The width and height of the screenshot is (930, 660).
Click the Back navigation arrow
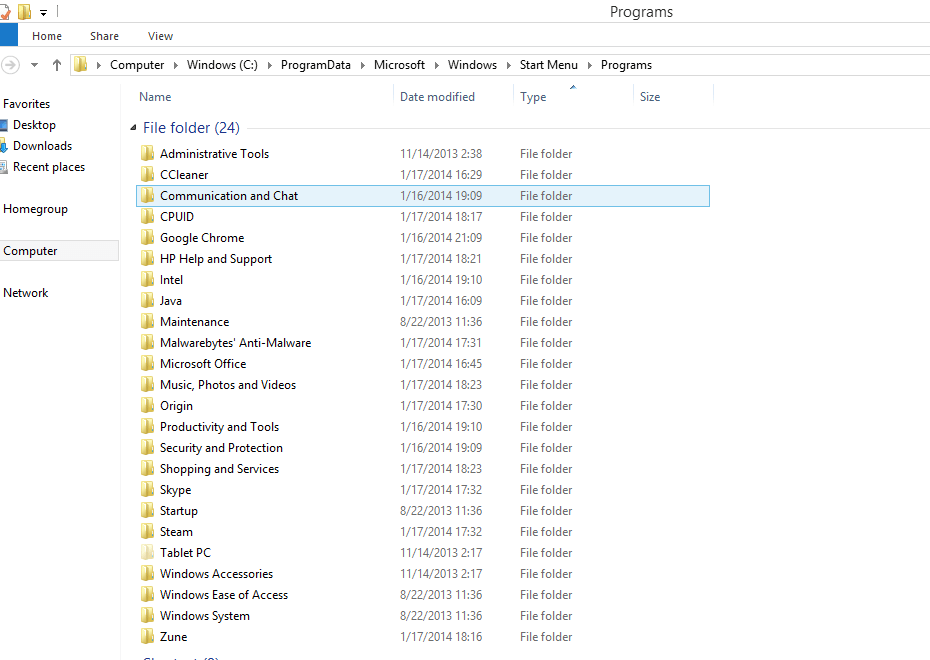tap(10, 64)
